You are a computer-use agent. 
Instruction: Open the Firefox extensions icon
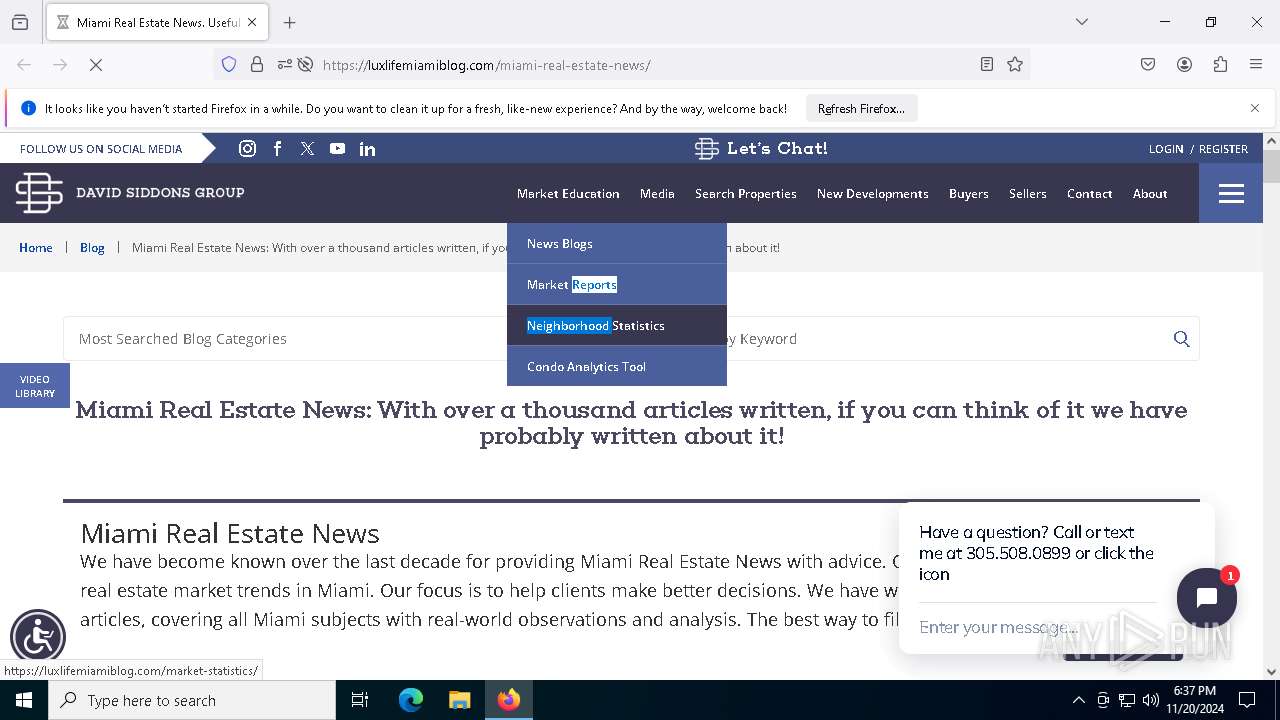[1220, 65]
